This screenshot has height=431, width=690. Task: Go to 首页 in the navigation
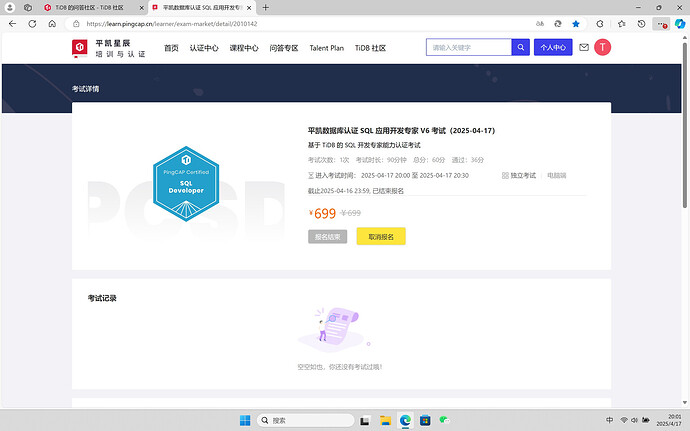point(171,48)
